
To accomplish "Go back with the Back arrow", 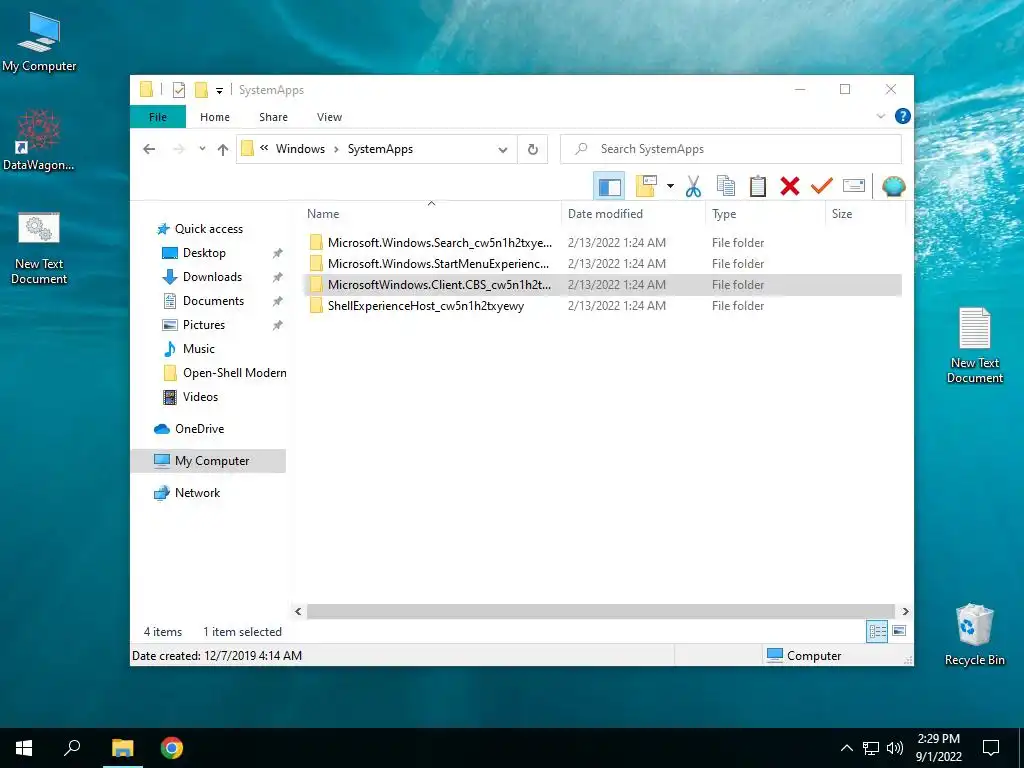I will pyautogui.click(x=150, y=149).
